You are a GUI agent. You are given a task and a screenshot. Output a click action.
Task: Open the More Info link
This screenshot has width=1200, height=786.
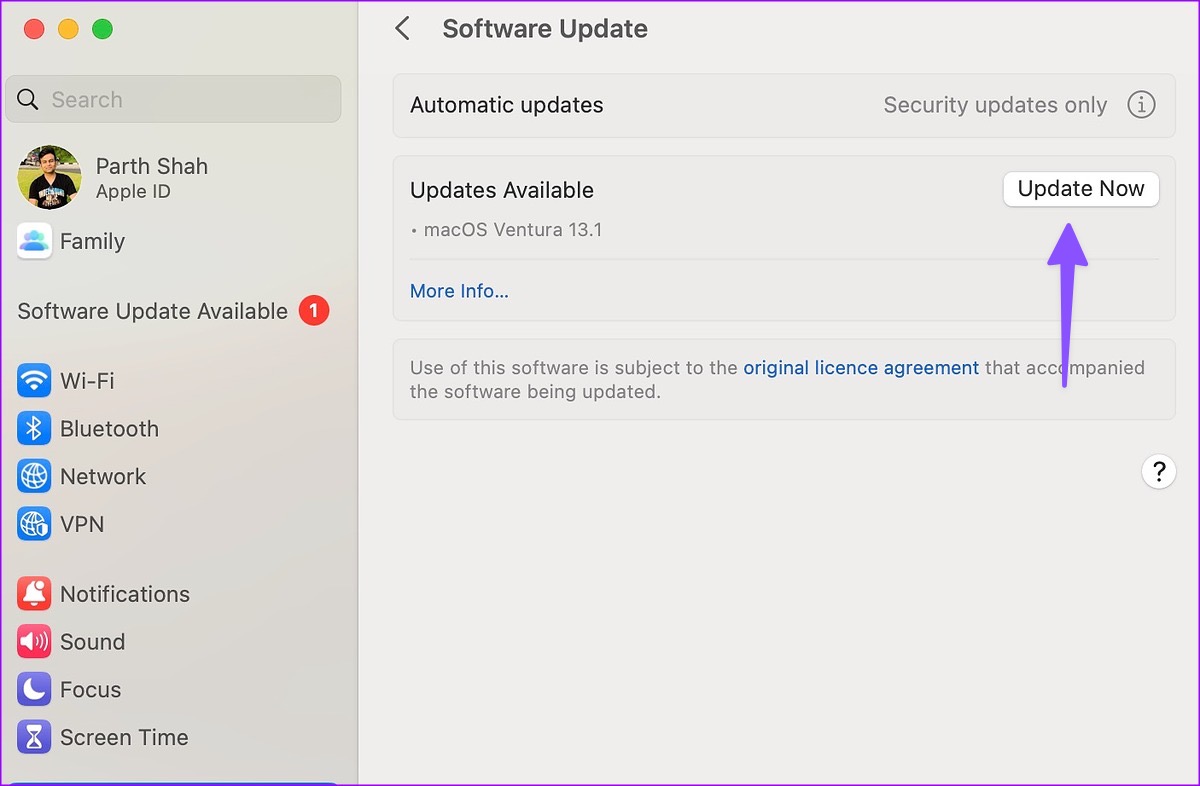[x=459, y=291]
